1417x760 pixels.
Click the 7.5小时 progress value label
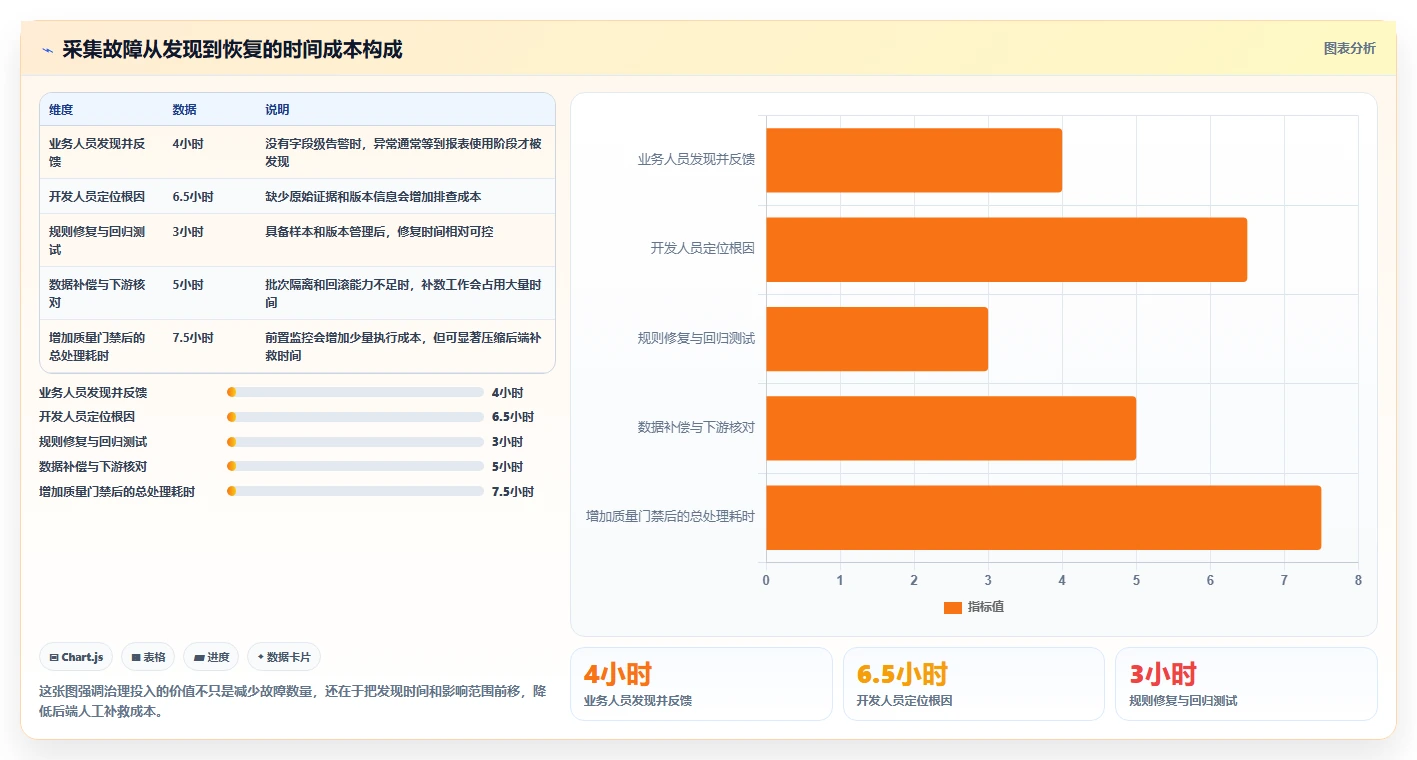coord(513,491)
